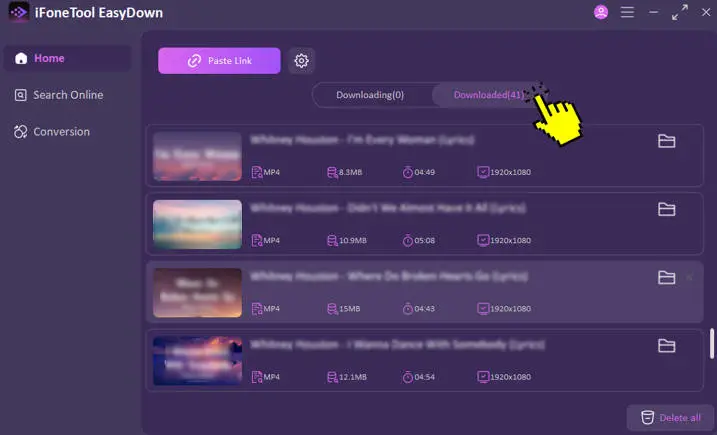Remove the Where Do Broken Hearts Go item

coord(690,277)
